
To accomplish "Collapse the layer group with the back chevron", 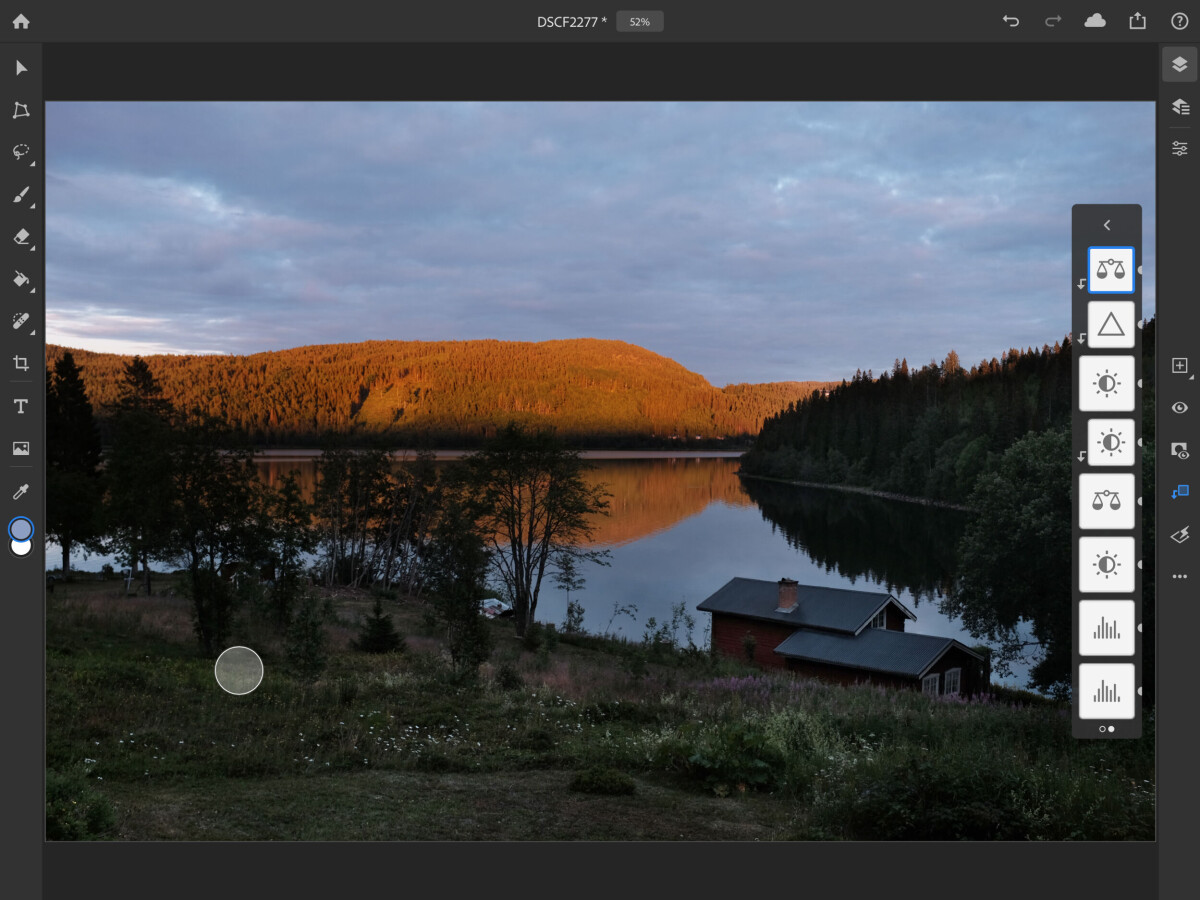I will pyautogui.click(x=1107, y=225).
